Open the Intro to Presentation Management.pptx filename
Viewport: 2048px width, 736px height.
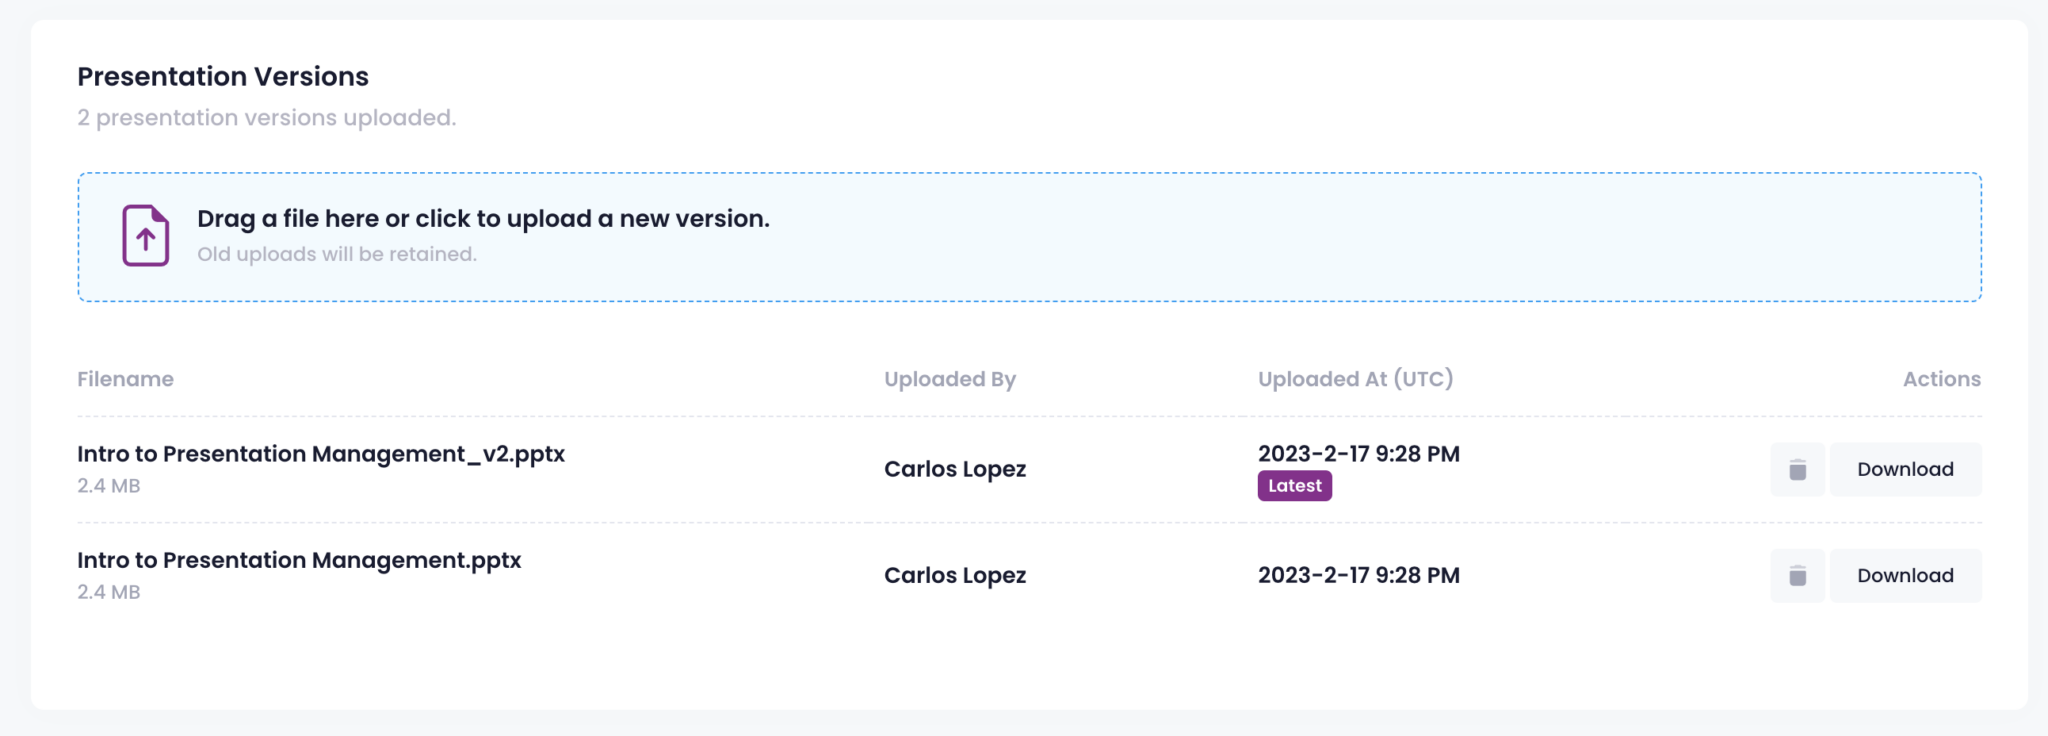299,560
